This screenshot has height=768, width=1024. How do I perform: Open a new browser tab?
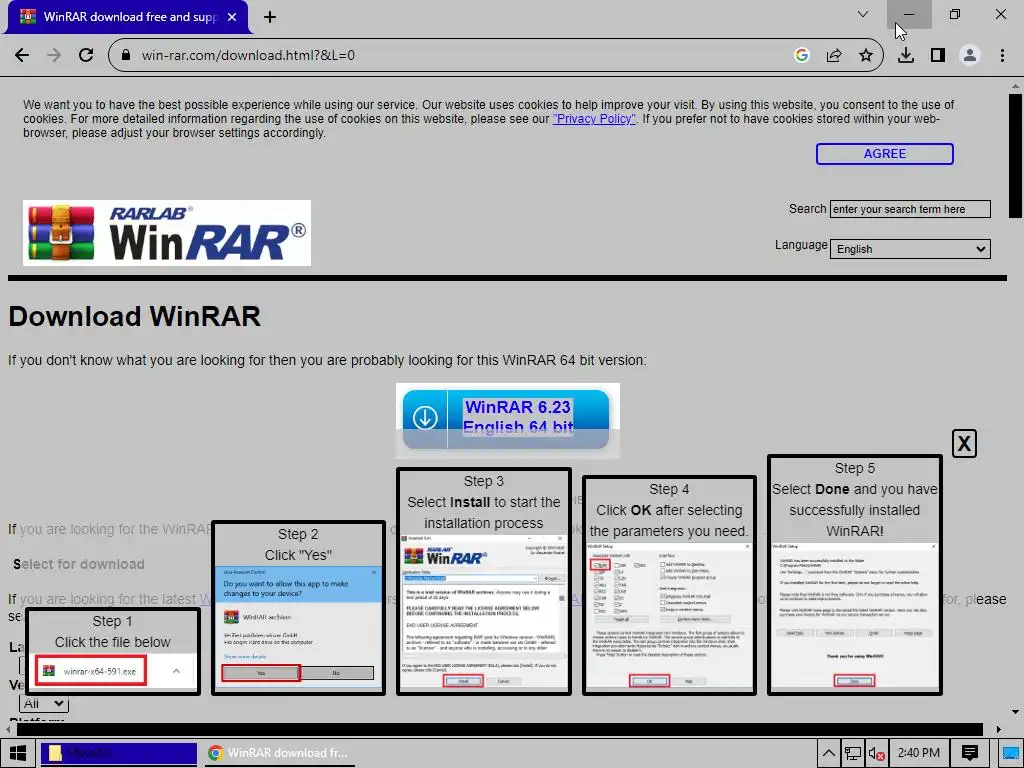[270, 17]
